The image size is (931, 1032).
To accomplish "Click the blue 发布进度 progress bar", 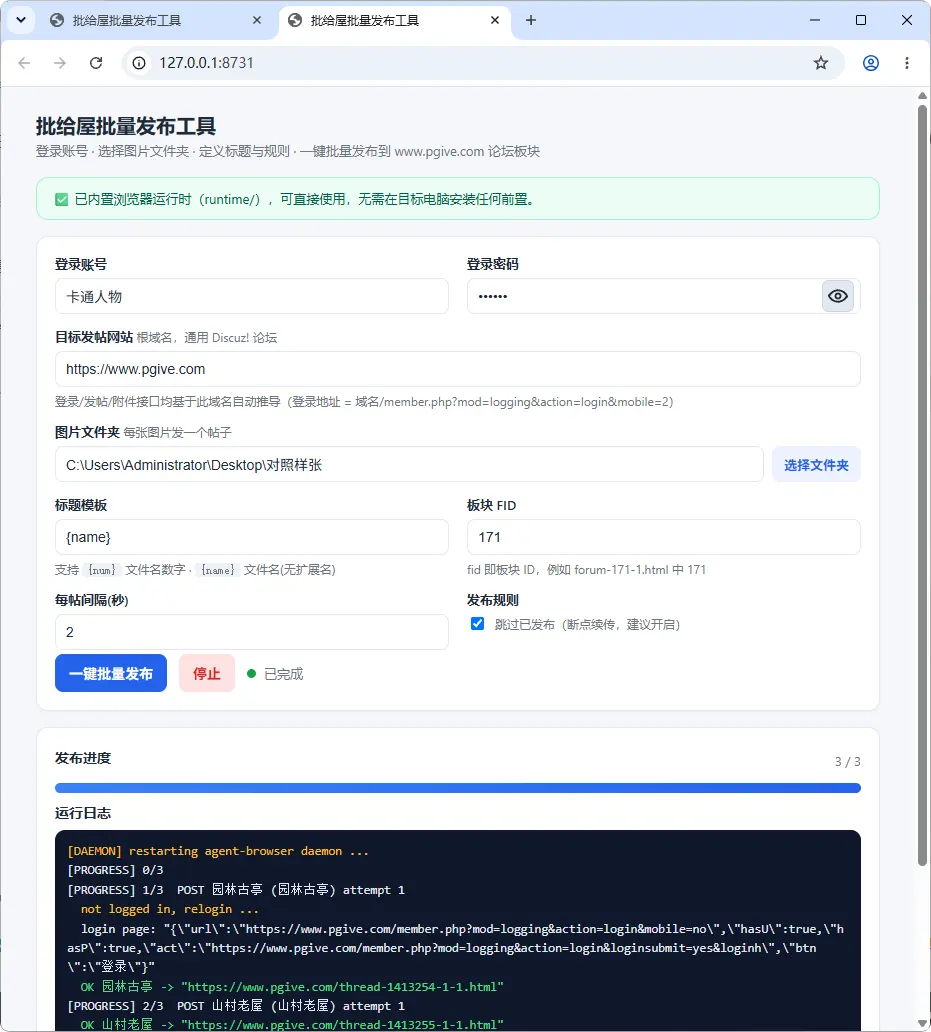I will pyautogui.click(x=457, y=788).
